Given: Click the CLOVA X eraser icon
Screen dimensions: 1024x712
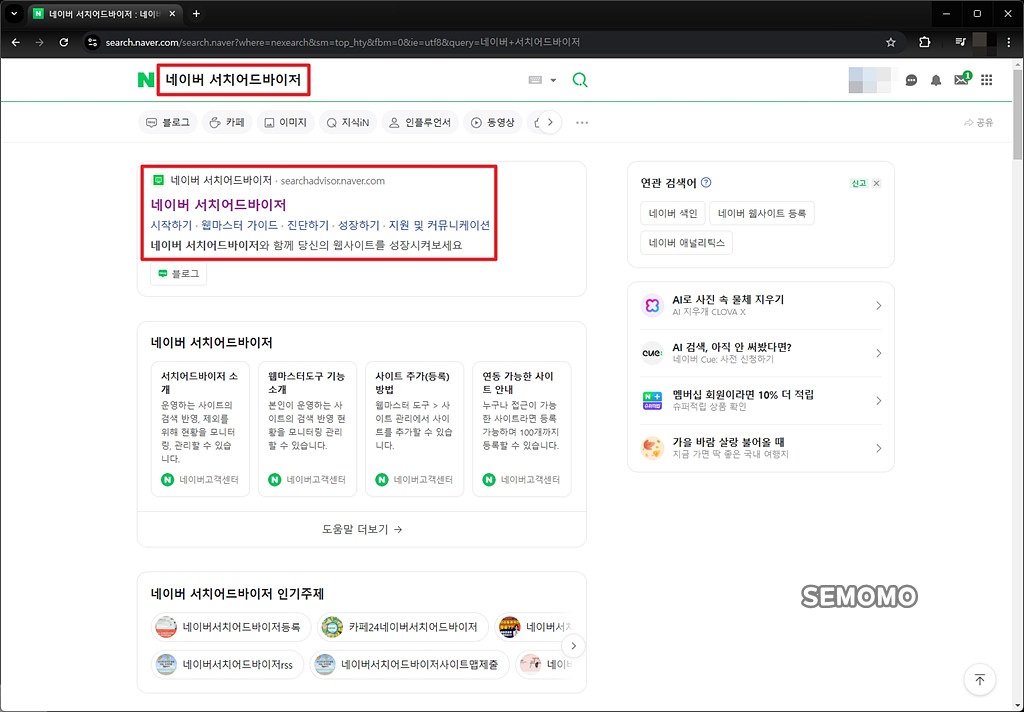Looking at the screenshot, I should (652, 305).
